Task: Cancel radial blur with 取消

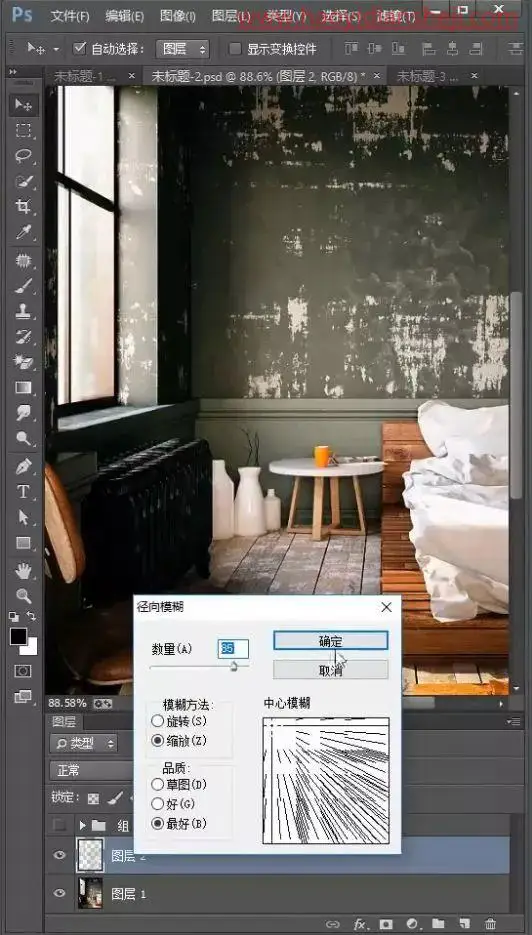Action: click(330, 670)
